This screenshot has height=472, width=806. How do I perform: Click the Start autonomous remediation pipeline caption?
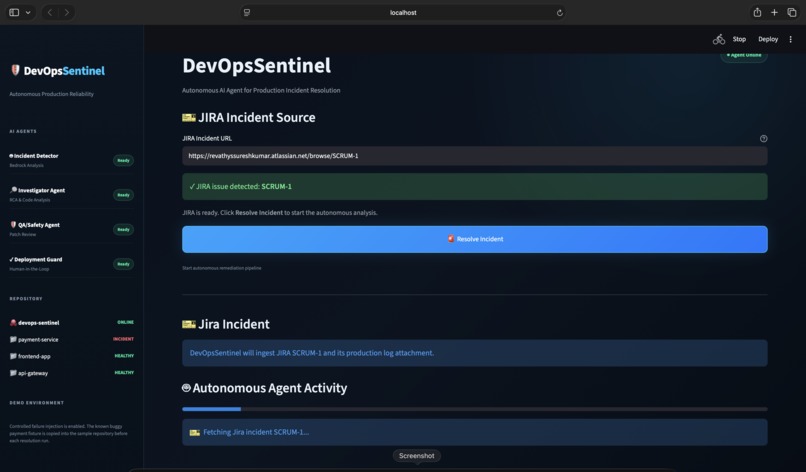222,268
